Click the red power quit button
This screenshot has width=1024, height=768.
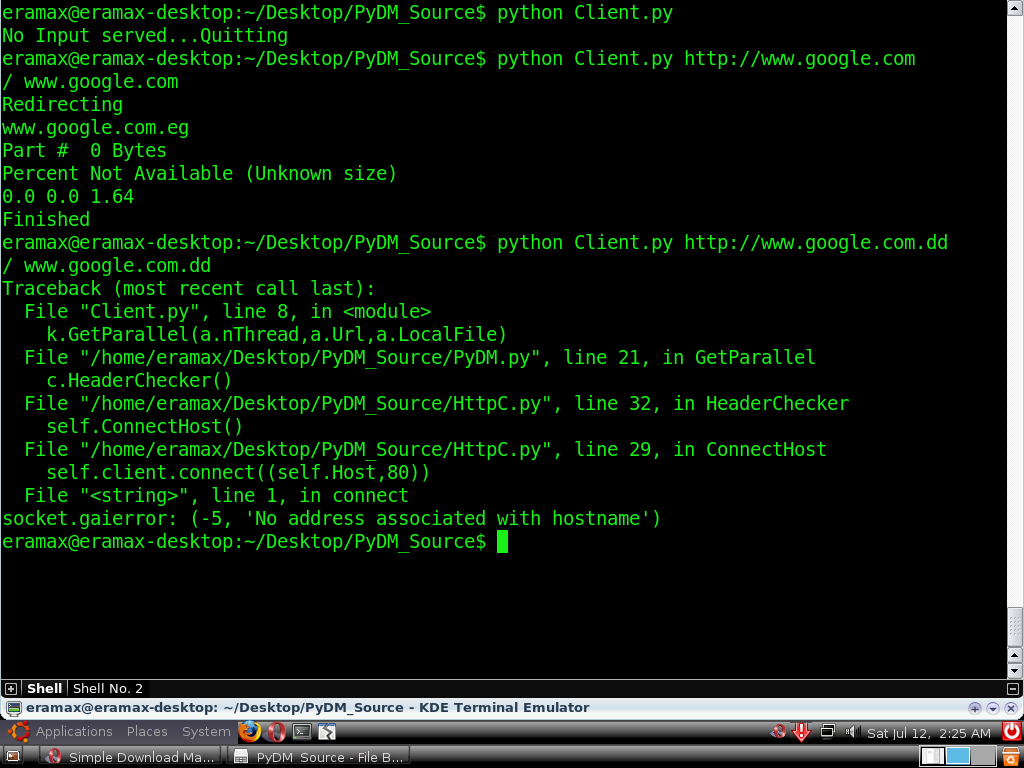click(1012, 731)
